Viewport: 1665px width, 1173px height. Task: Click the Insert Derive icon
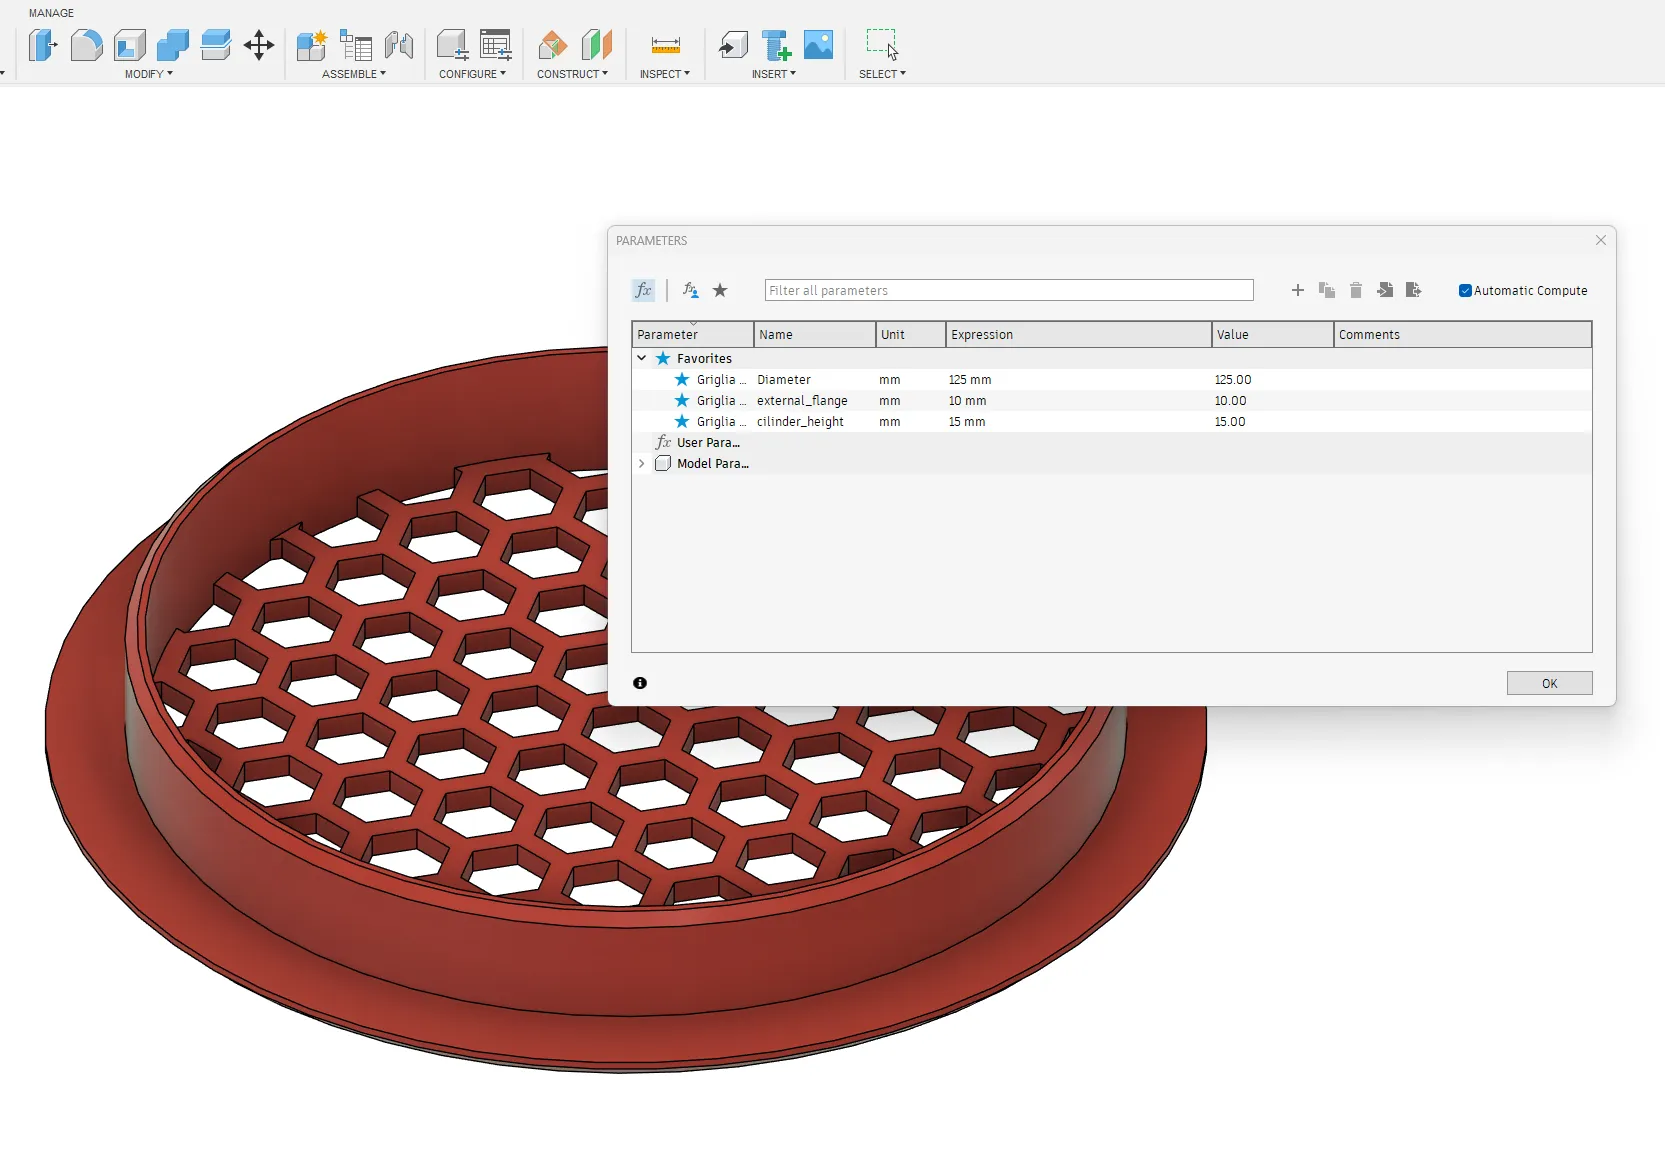pos(733,45)
